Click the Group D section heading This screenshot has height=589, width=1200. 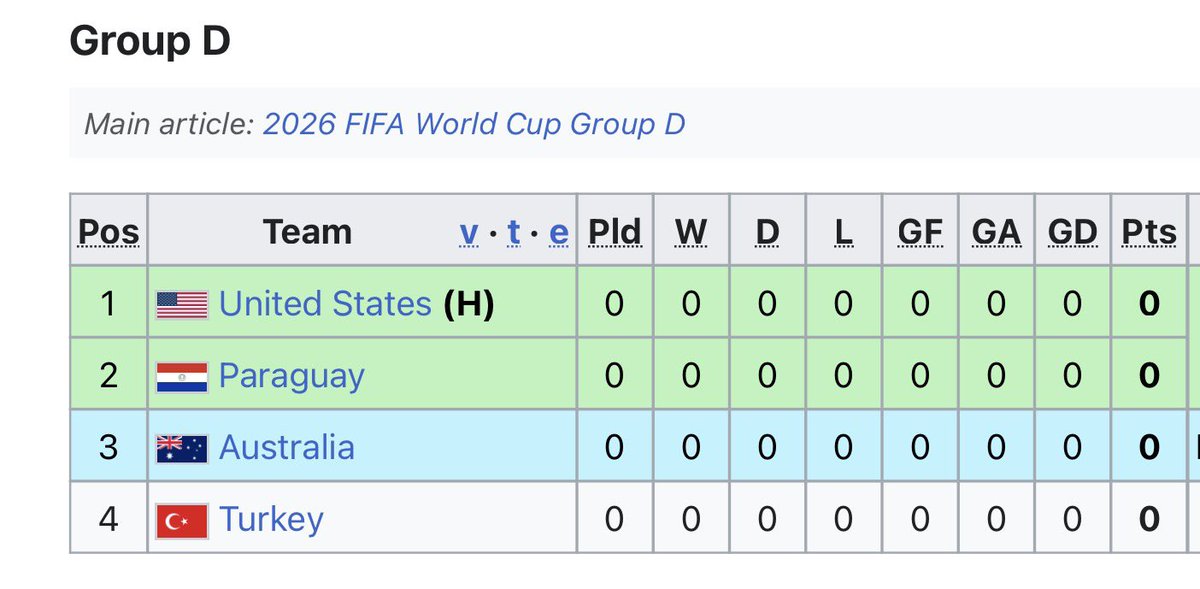[150, 41]
